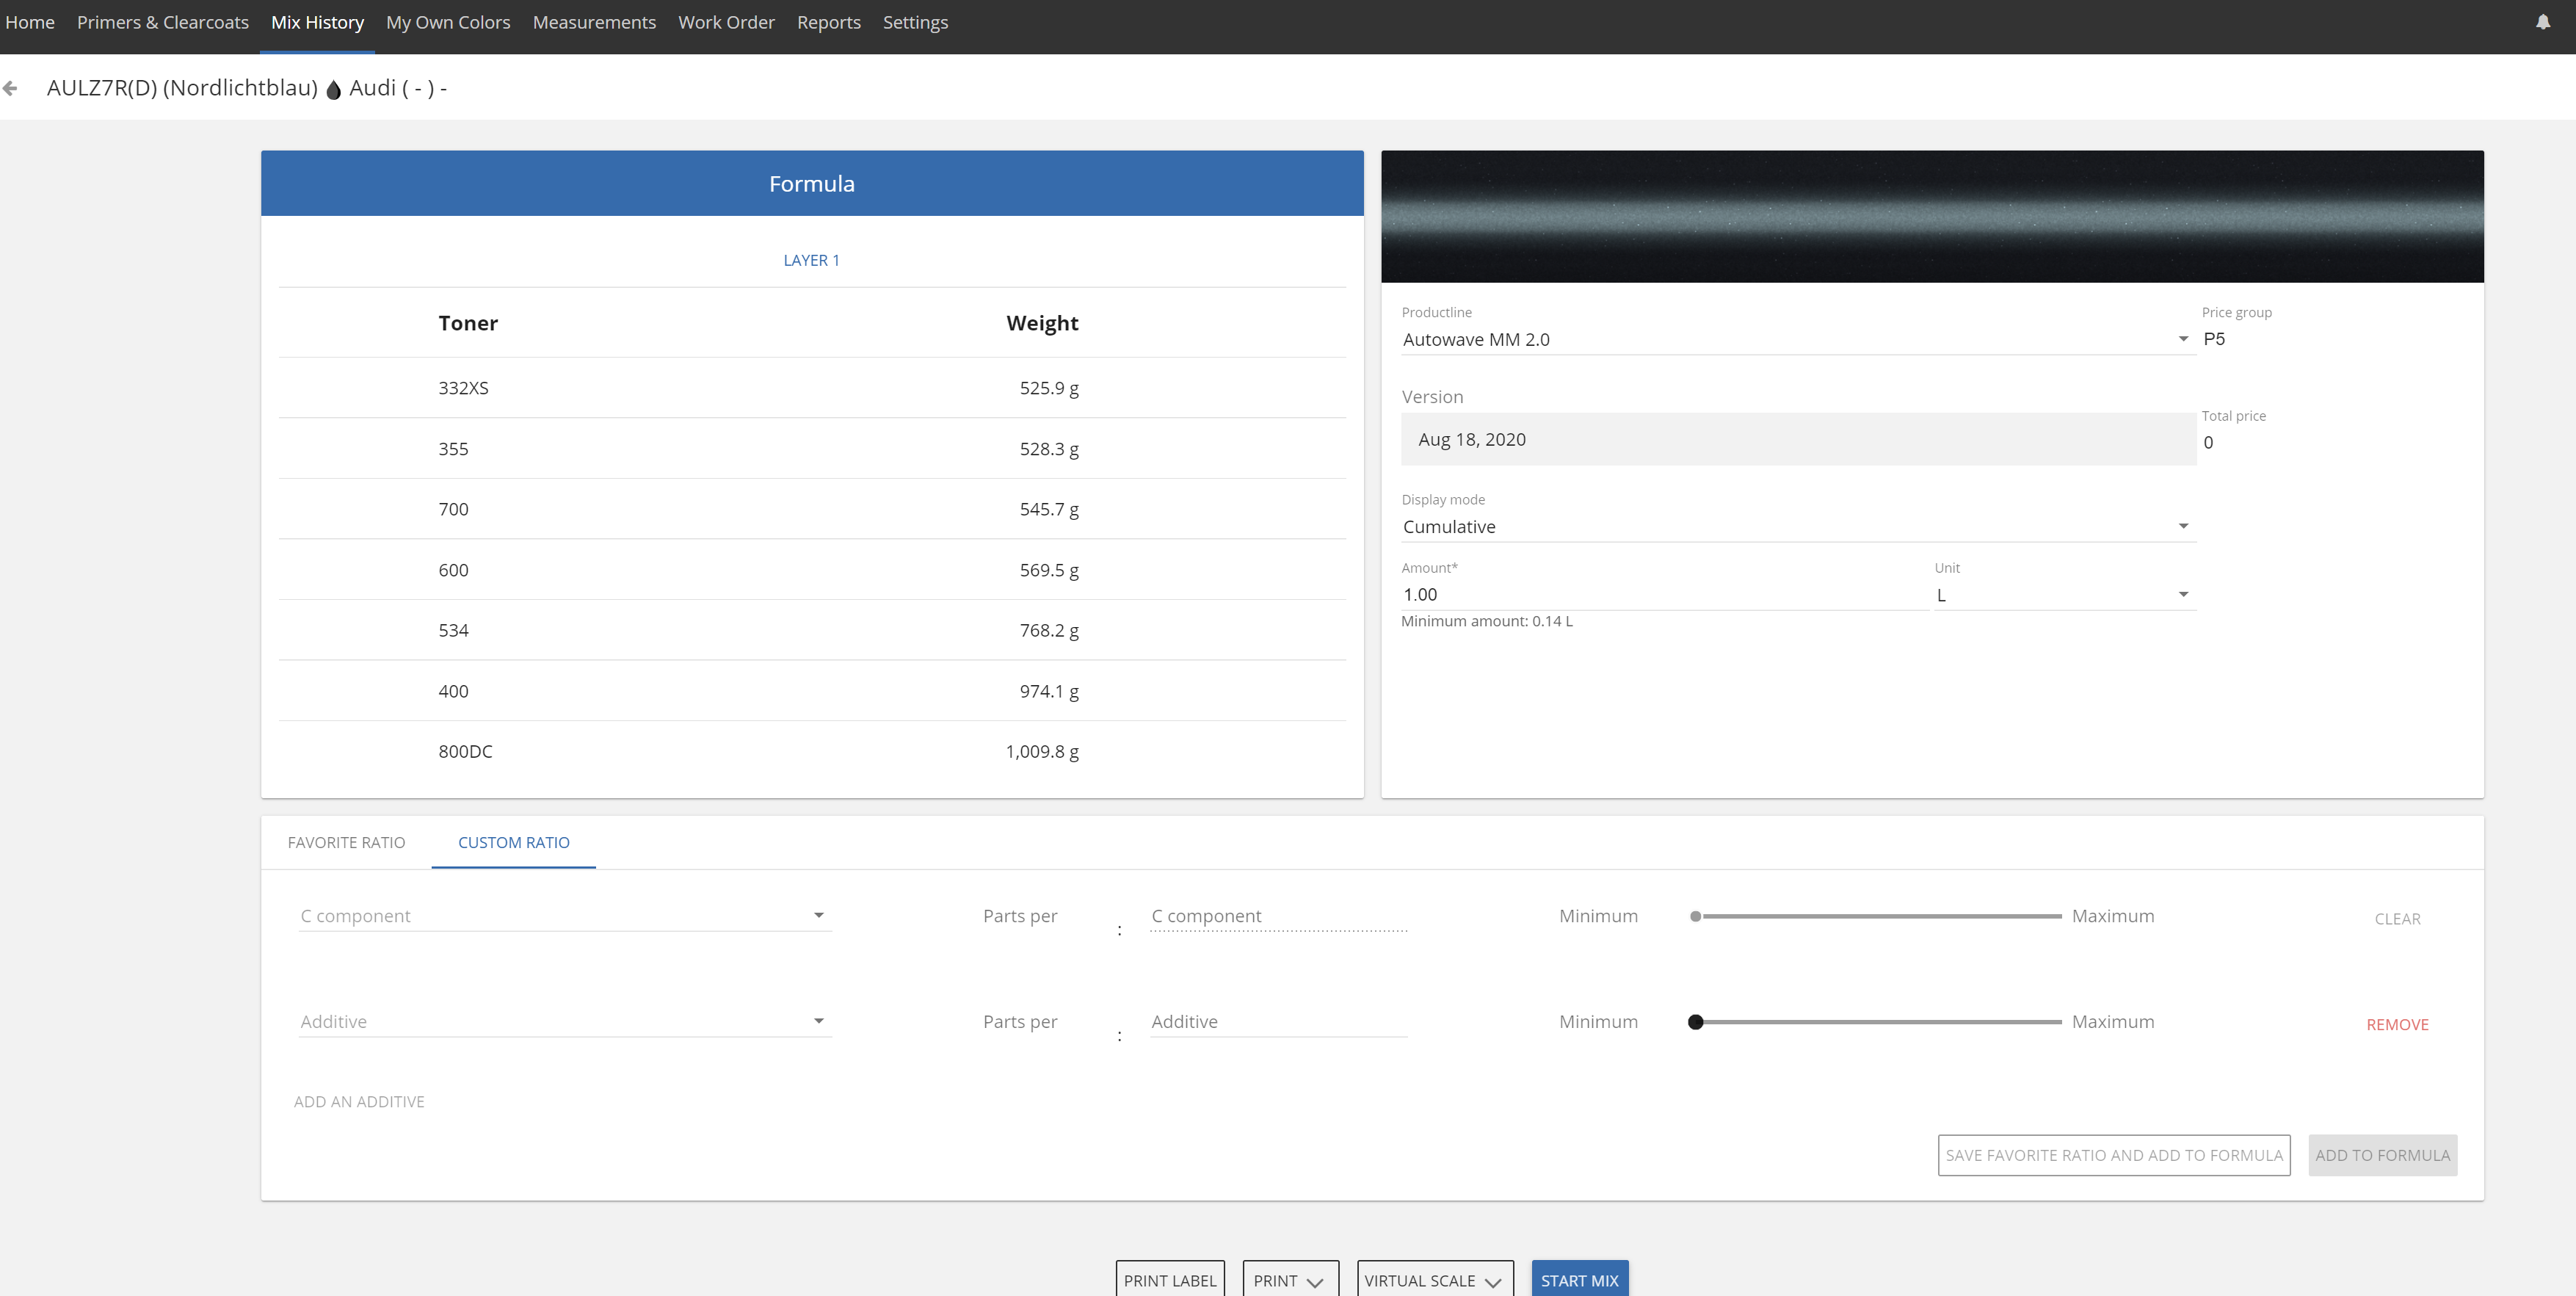Click the START MIX button

[x=1579, y=1280]
